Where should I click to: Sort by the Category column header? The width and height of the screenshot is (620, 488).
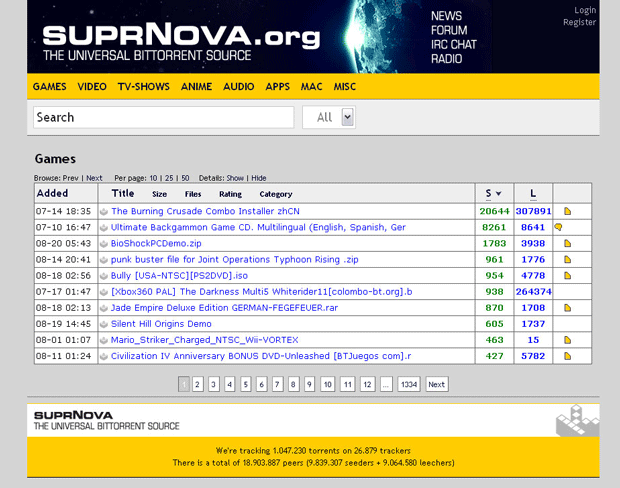[x=276, y=194]
